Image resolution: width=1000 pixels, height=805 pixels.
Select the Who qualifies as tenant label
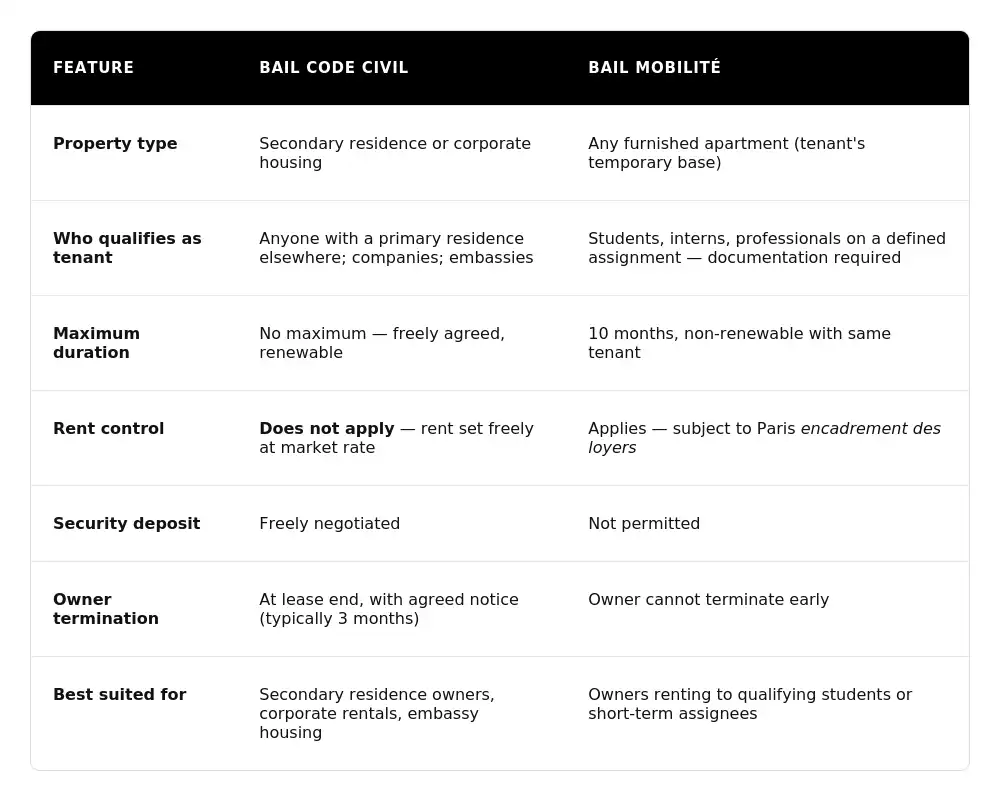[127, 248]
